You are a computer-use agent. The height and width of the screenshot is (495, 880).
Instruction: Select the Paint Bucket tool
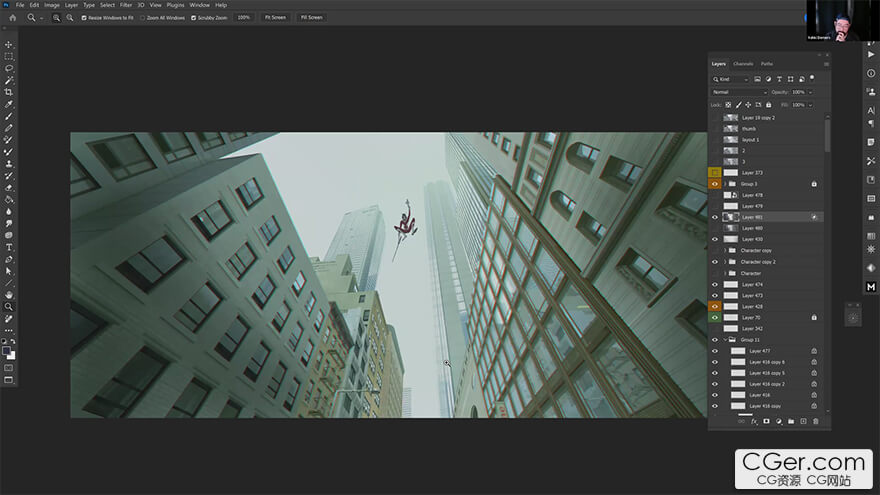tap(8, 199)
